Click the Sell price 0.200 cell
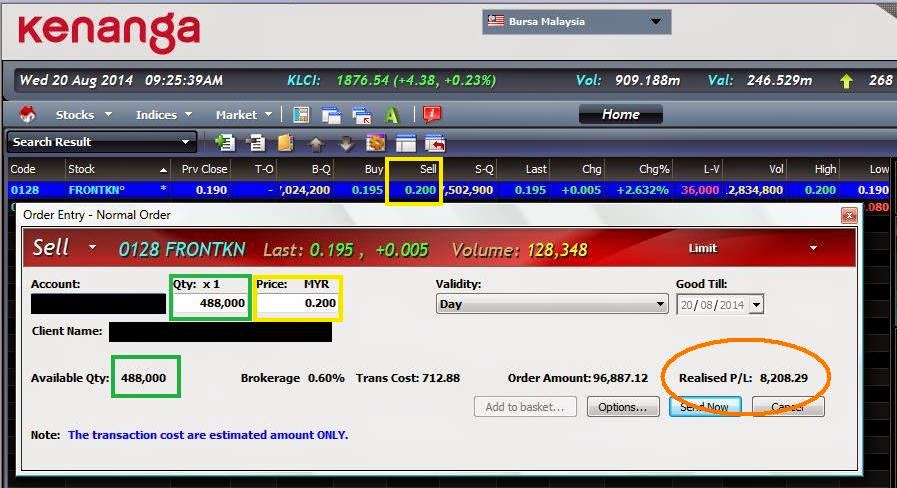 tap(420, 190)
